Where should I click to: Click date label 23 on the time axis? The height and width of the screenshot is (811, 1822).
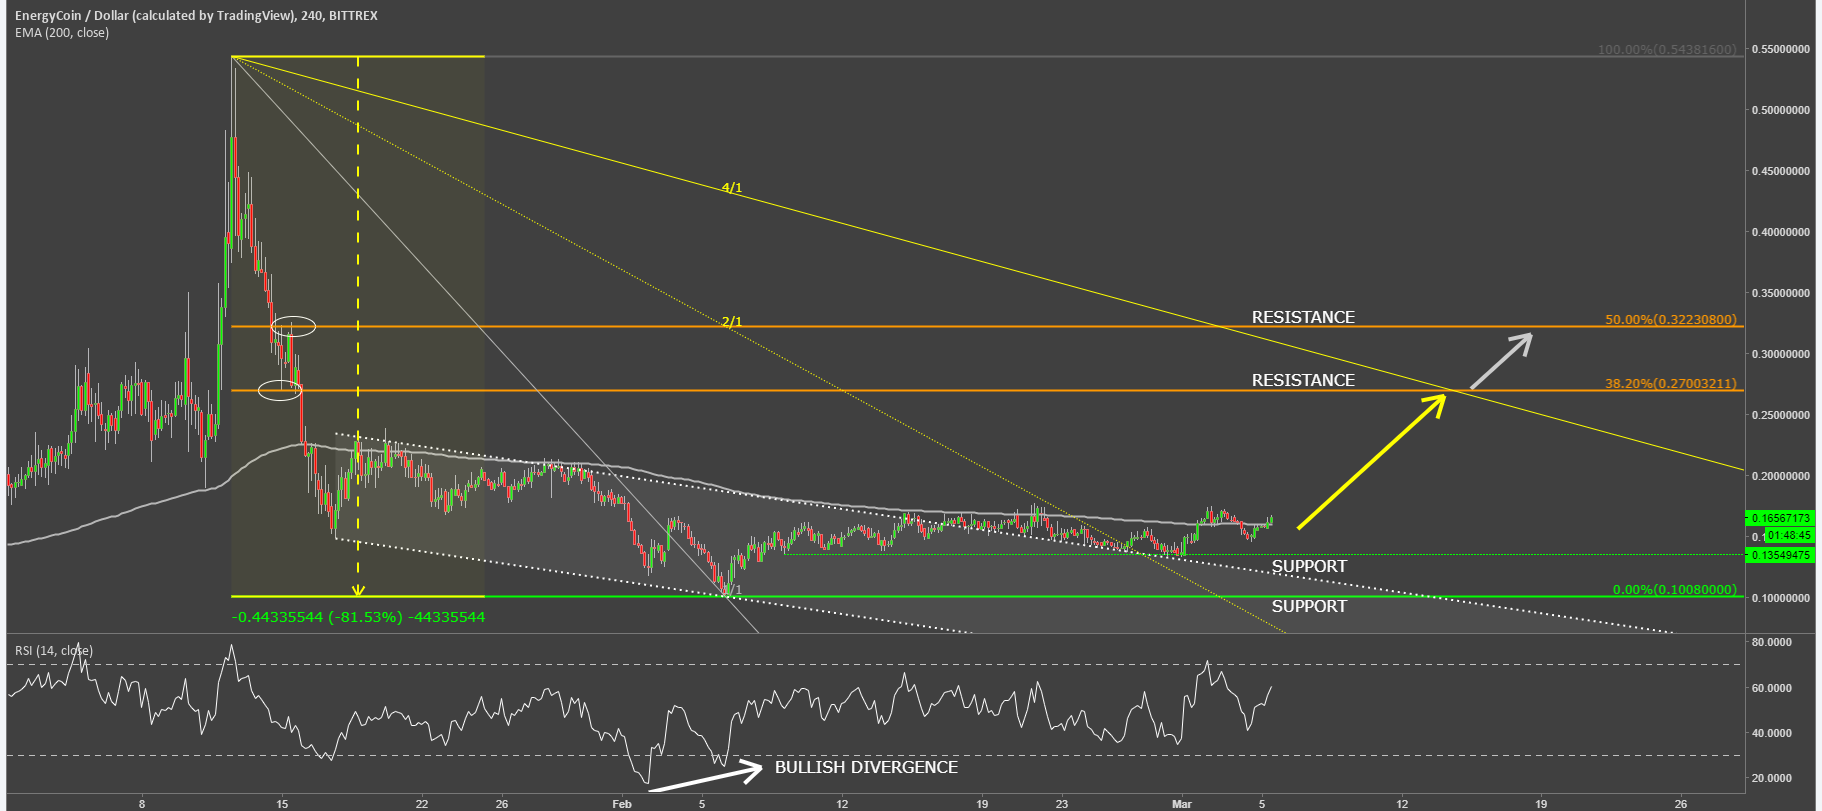coord(1062,804)
